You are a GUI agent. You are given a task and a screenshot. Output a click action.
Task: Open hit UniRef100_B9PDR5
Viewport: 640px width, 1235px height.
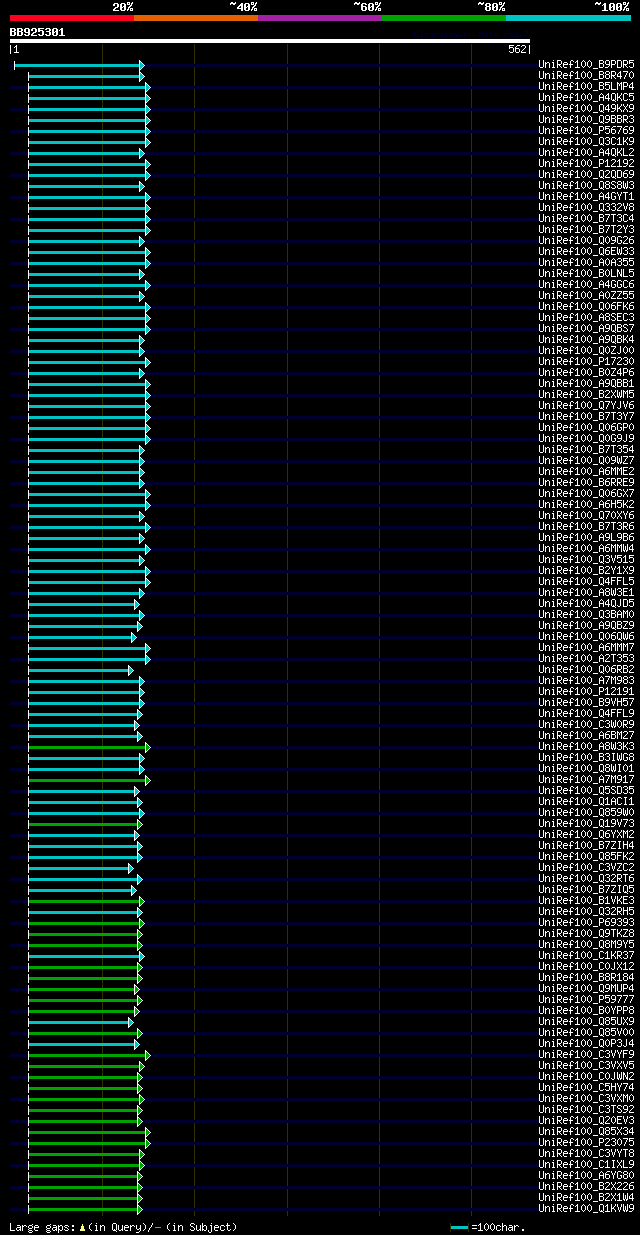pyautogui.click(x=586, y=64)
